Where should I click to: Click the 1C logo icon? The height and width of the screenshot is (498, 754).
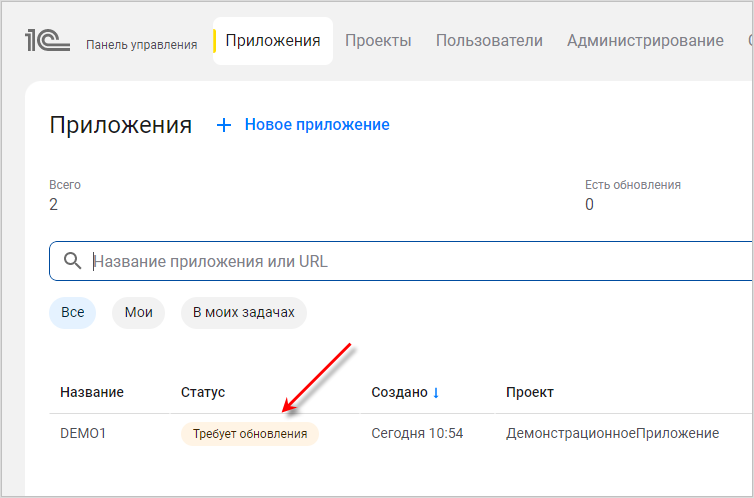(x=48, y=40)
